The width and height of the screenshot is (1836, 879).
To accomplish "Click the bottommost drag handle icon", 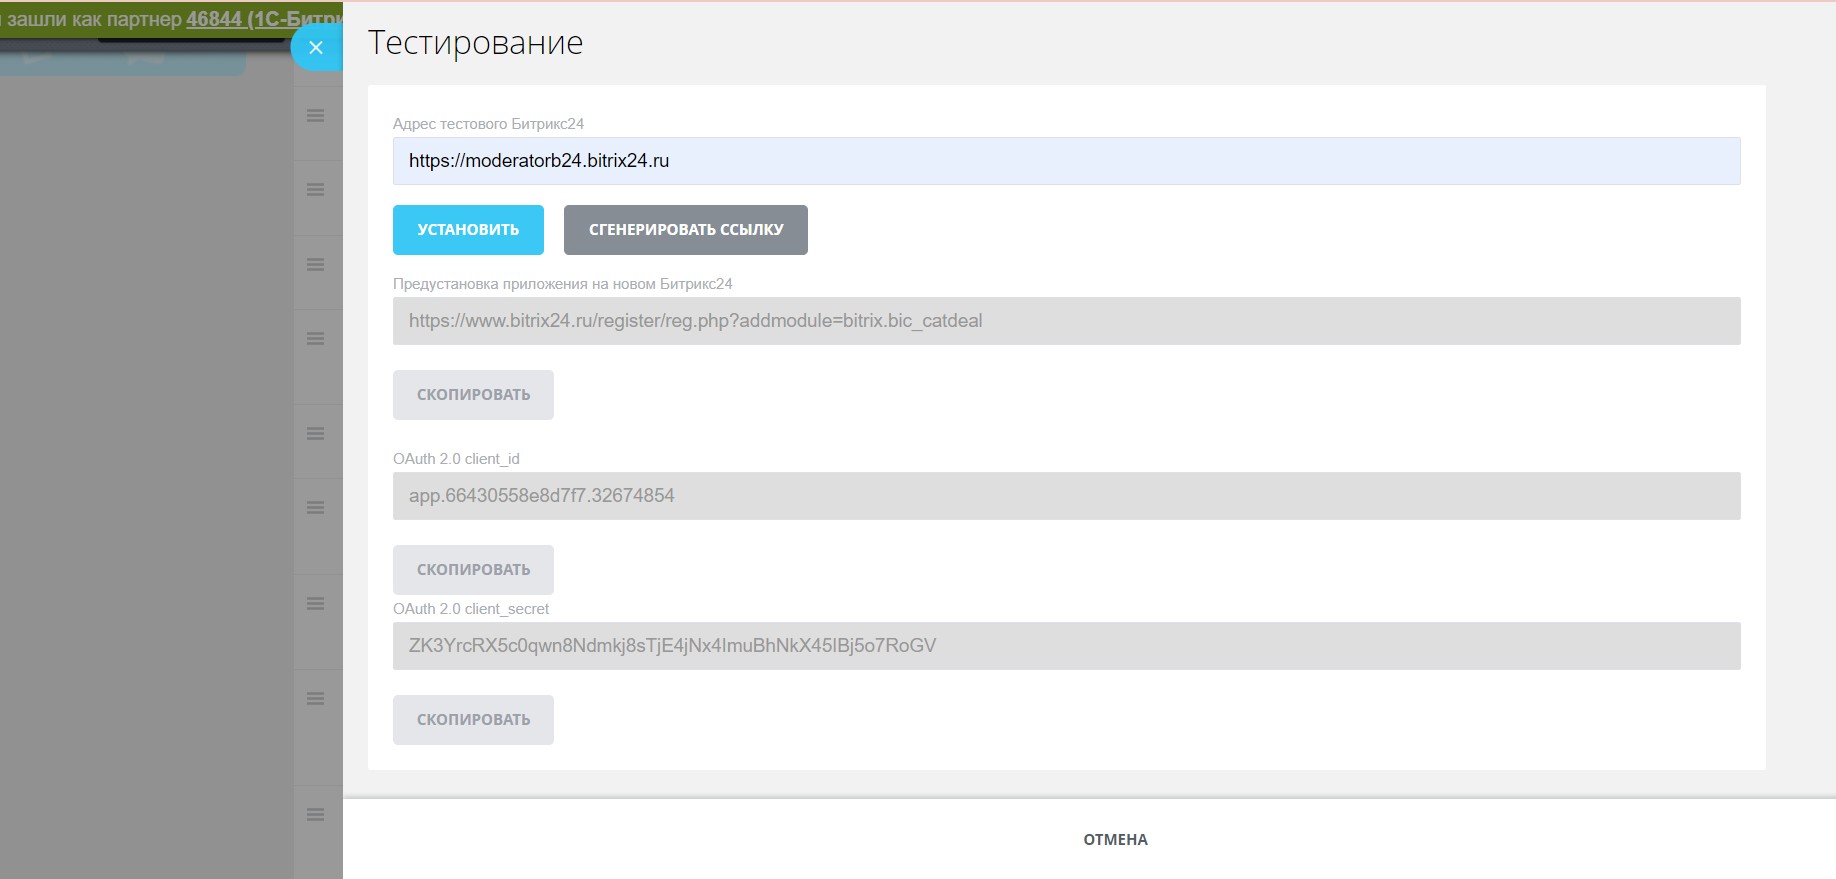I will click(x=315, y=815).
